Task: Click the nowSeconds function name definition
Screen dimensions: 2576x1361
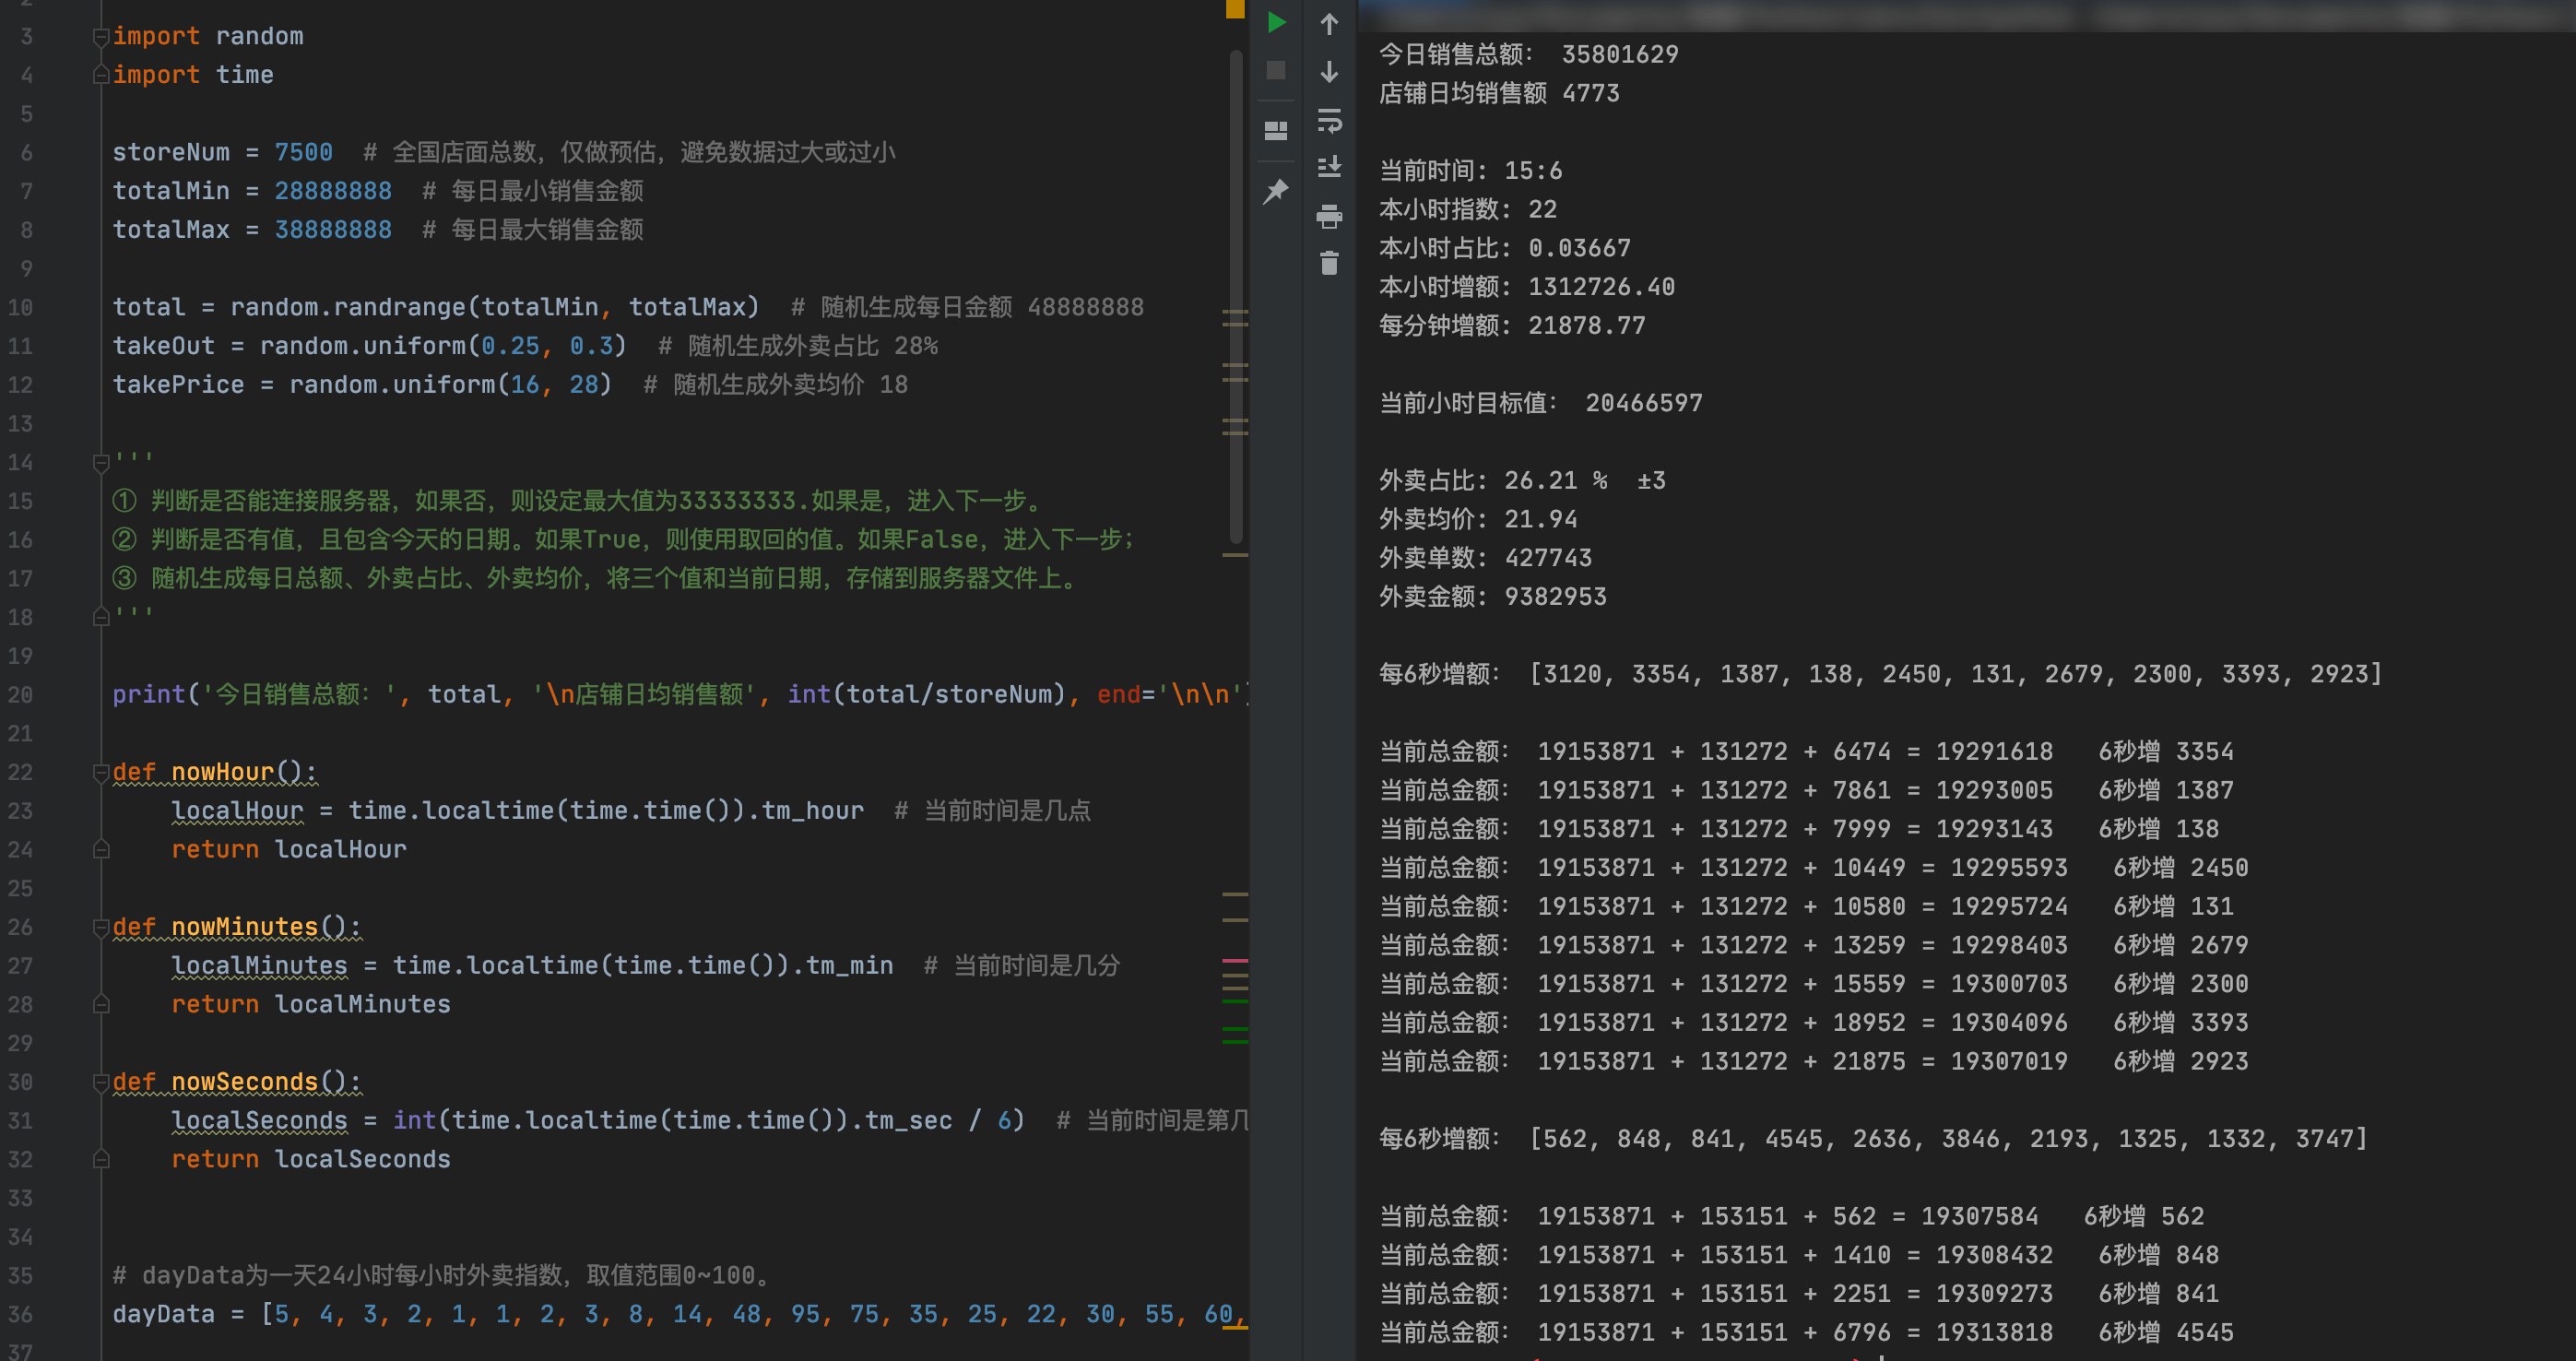Action: point(244,1082)
